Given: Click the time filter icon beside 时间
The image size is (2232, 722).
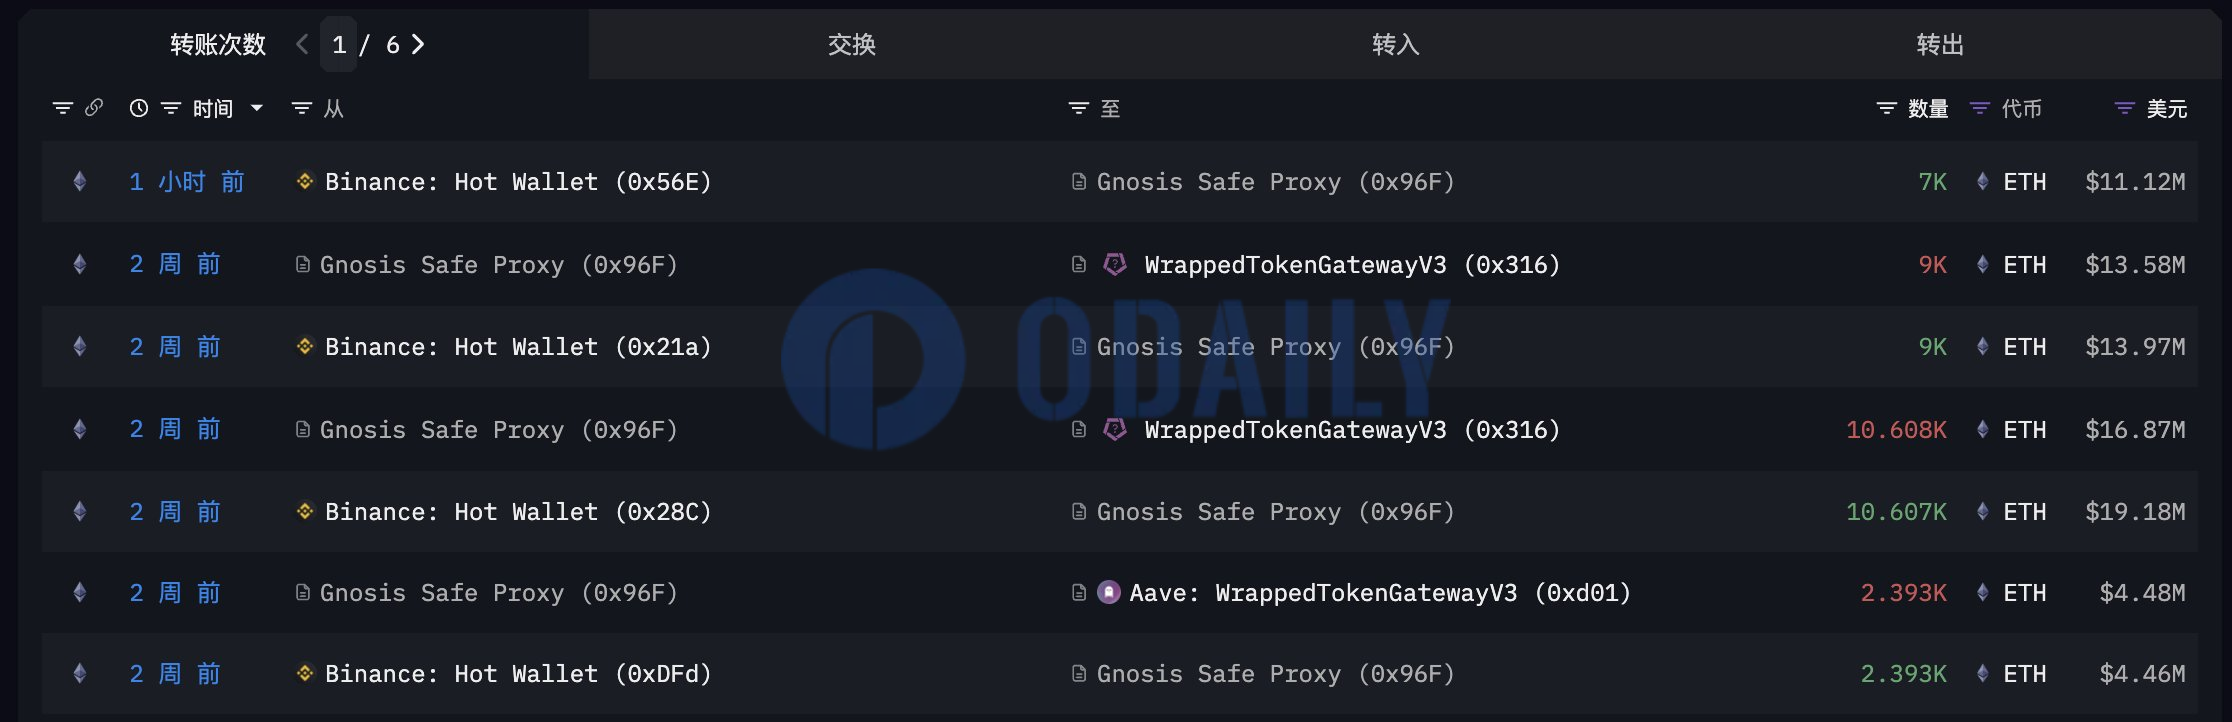Looking at the screenshot, I should (x=171, y=108).
